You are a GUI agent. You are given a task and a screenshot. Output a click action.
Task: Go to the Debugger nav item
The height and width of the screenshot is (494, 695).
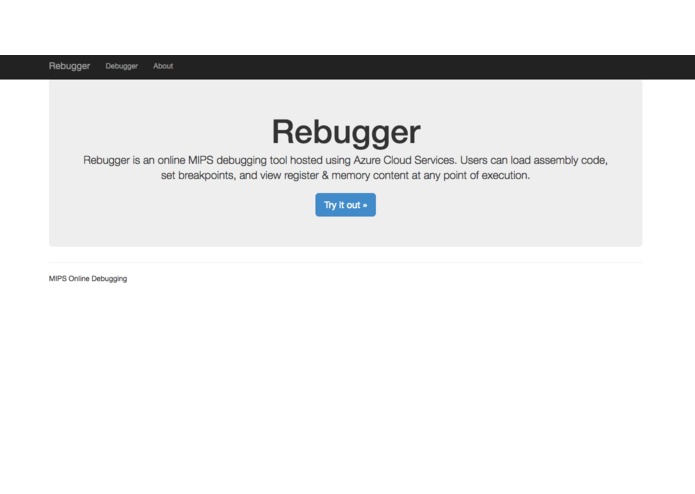[121, 66]
